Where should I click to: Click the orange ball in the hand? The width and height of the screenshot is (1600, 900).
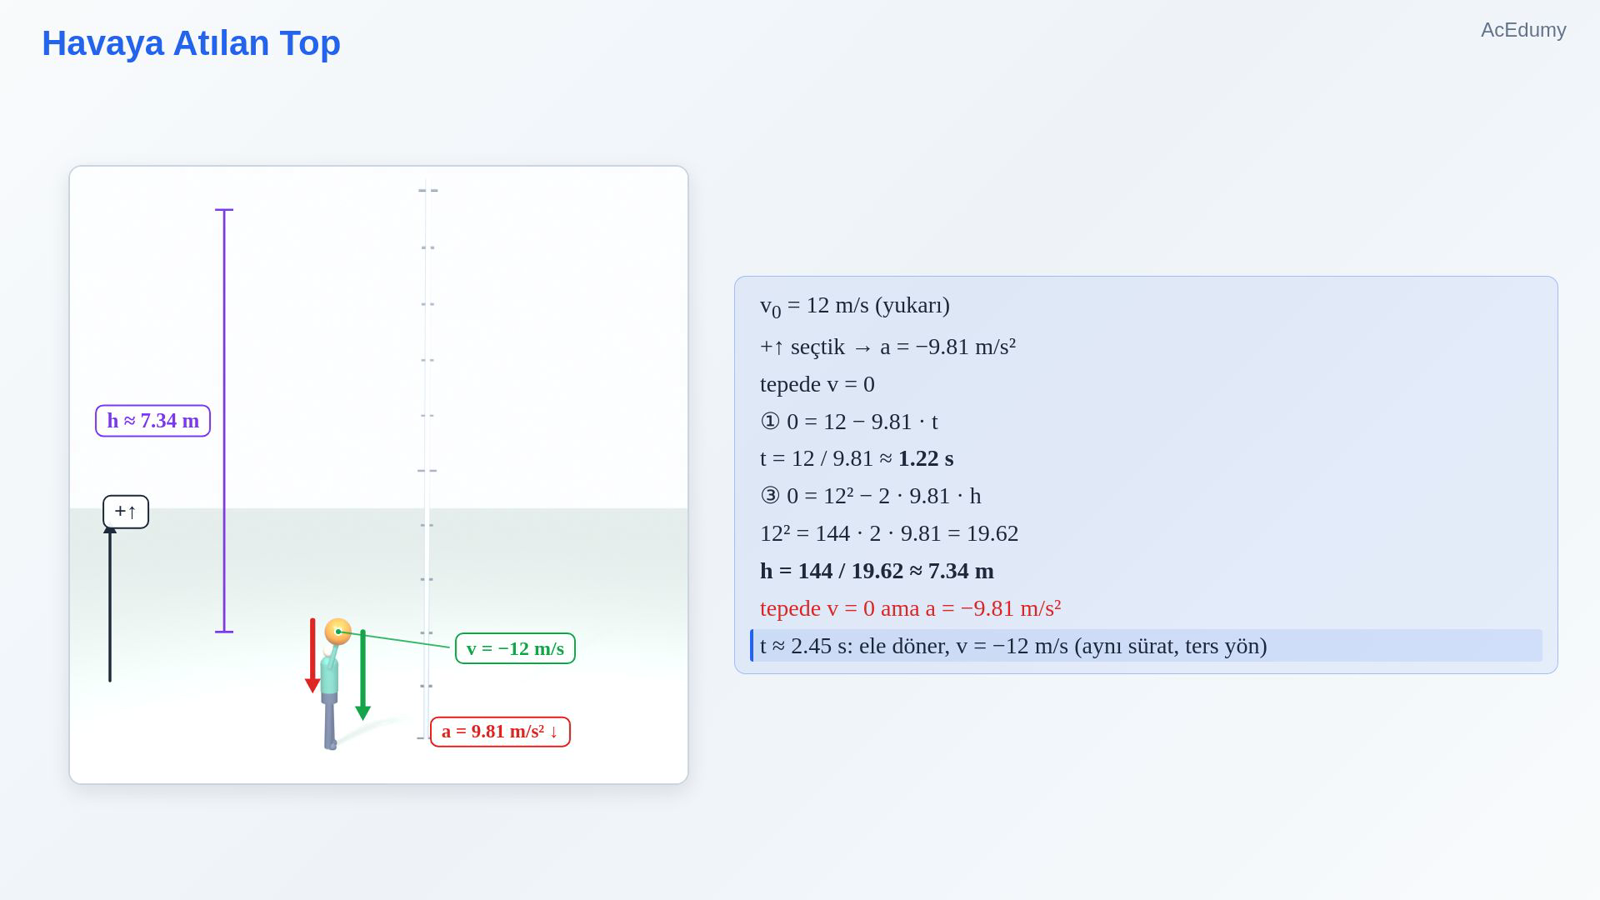click(x=338, y=631)
